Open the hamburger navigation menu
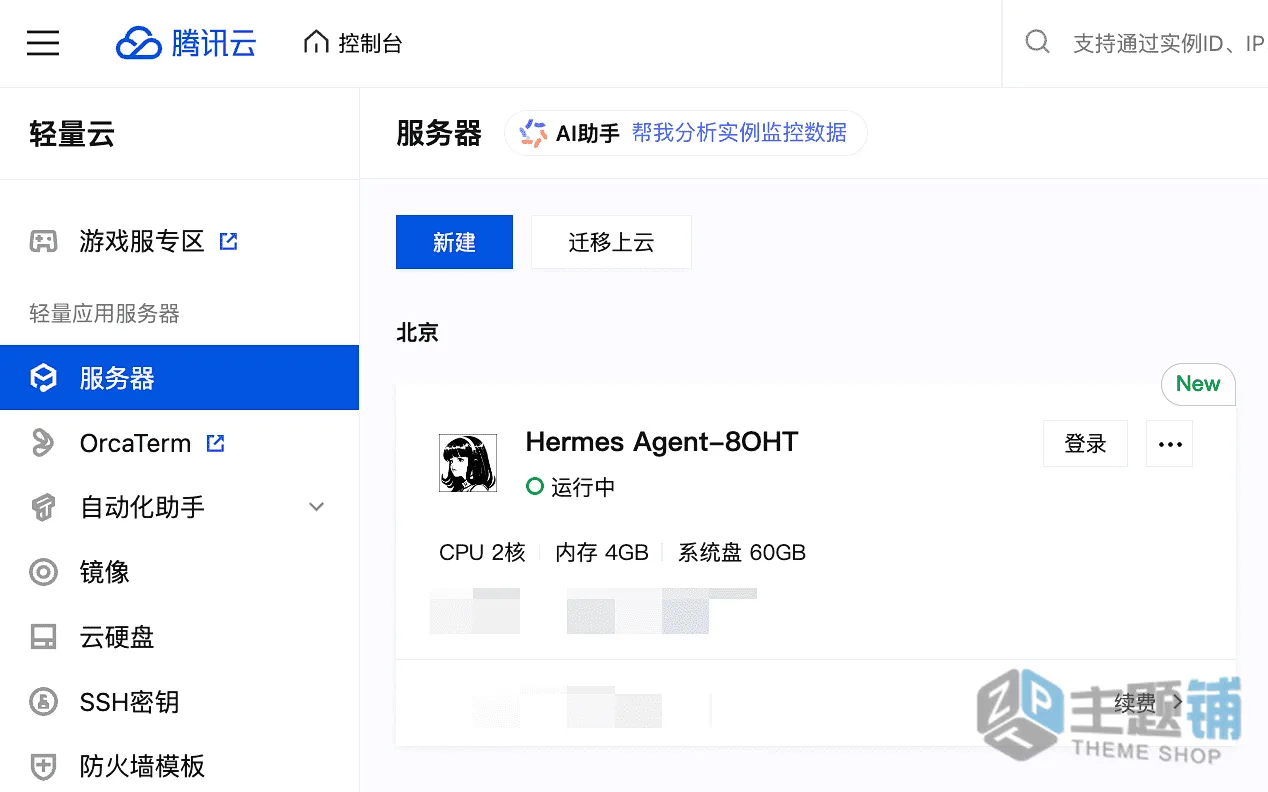Image resolution: width=1268 pixels, height=792 pixels. 43,43
